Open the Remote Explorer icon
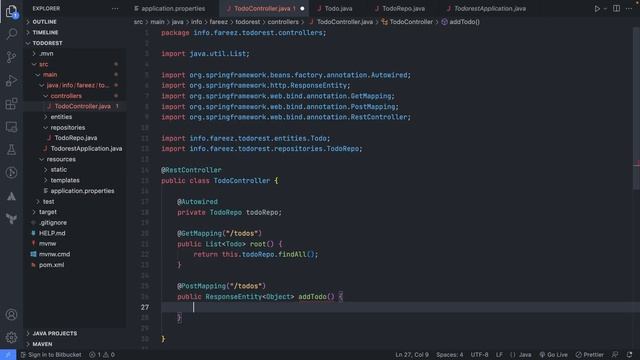 click(11, 127)
